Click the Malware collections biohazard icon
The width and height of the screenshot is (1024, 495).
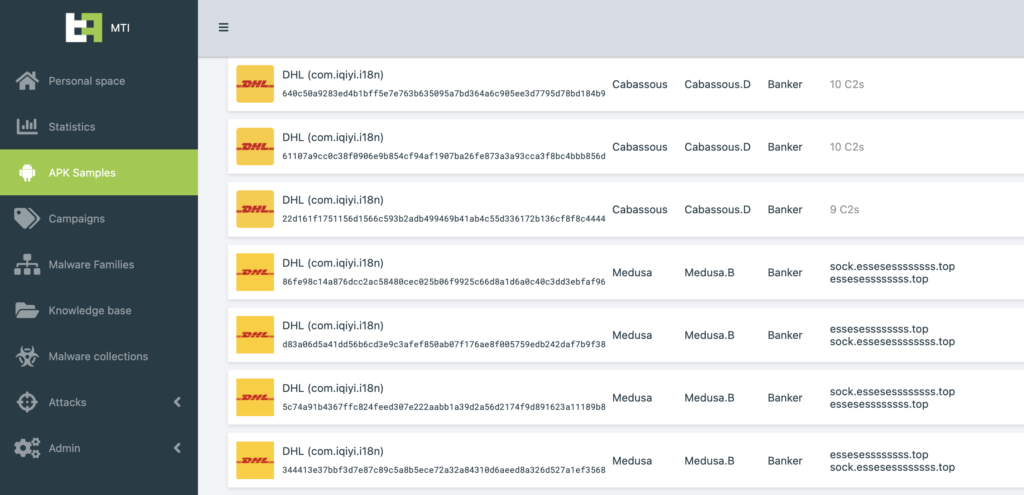[x=27, y=357]
